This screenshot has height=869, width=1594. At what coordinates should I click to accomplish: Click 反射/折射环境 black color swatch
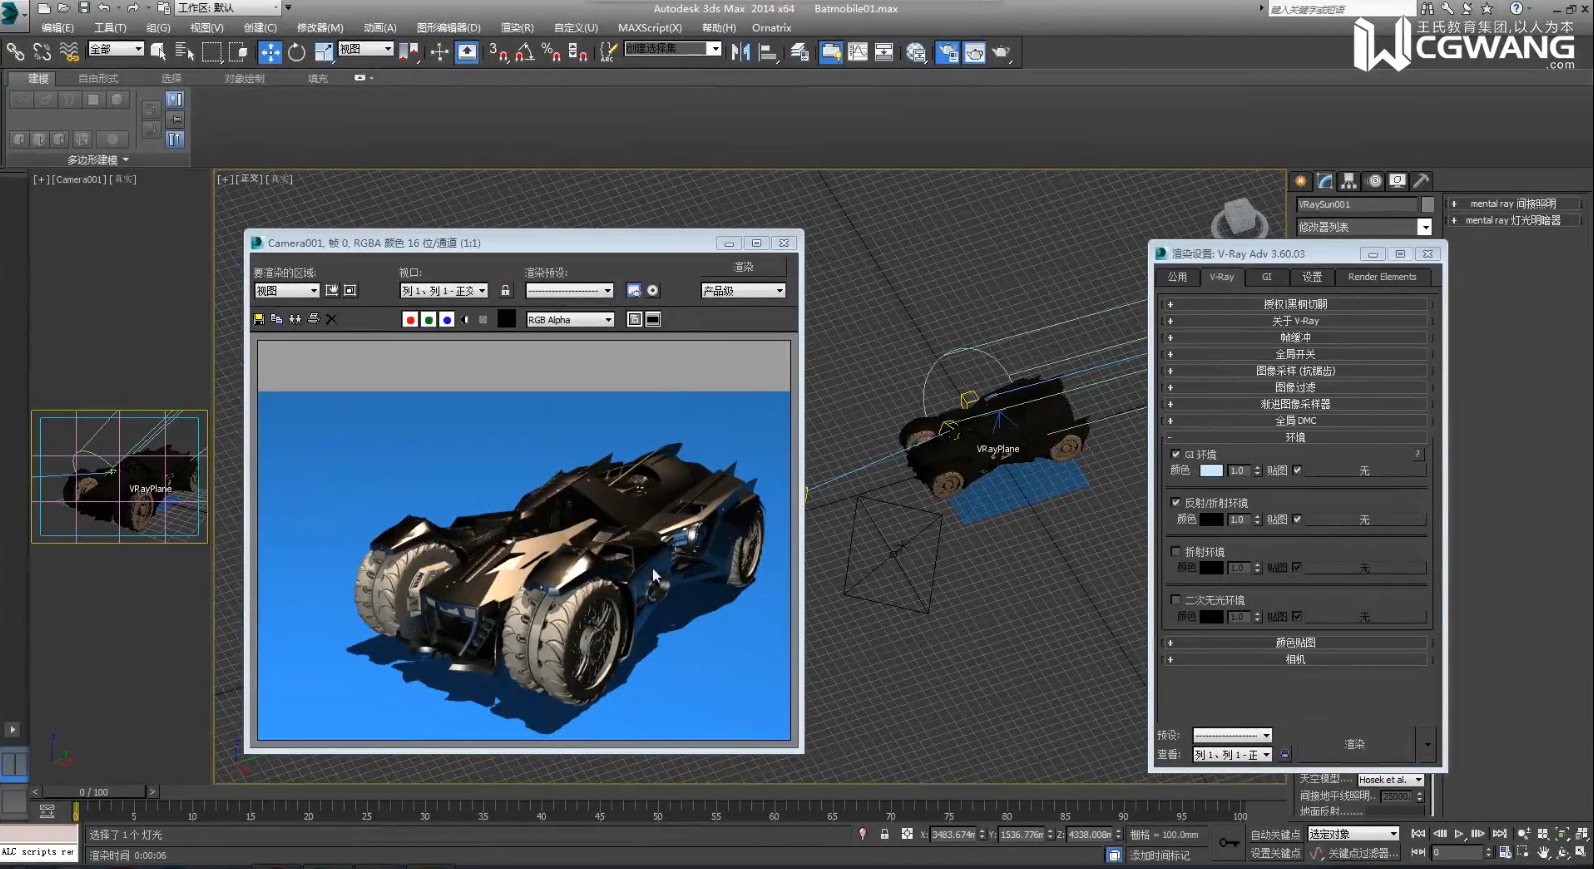[1211, 519]
